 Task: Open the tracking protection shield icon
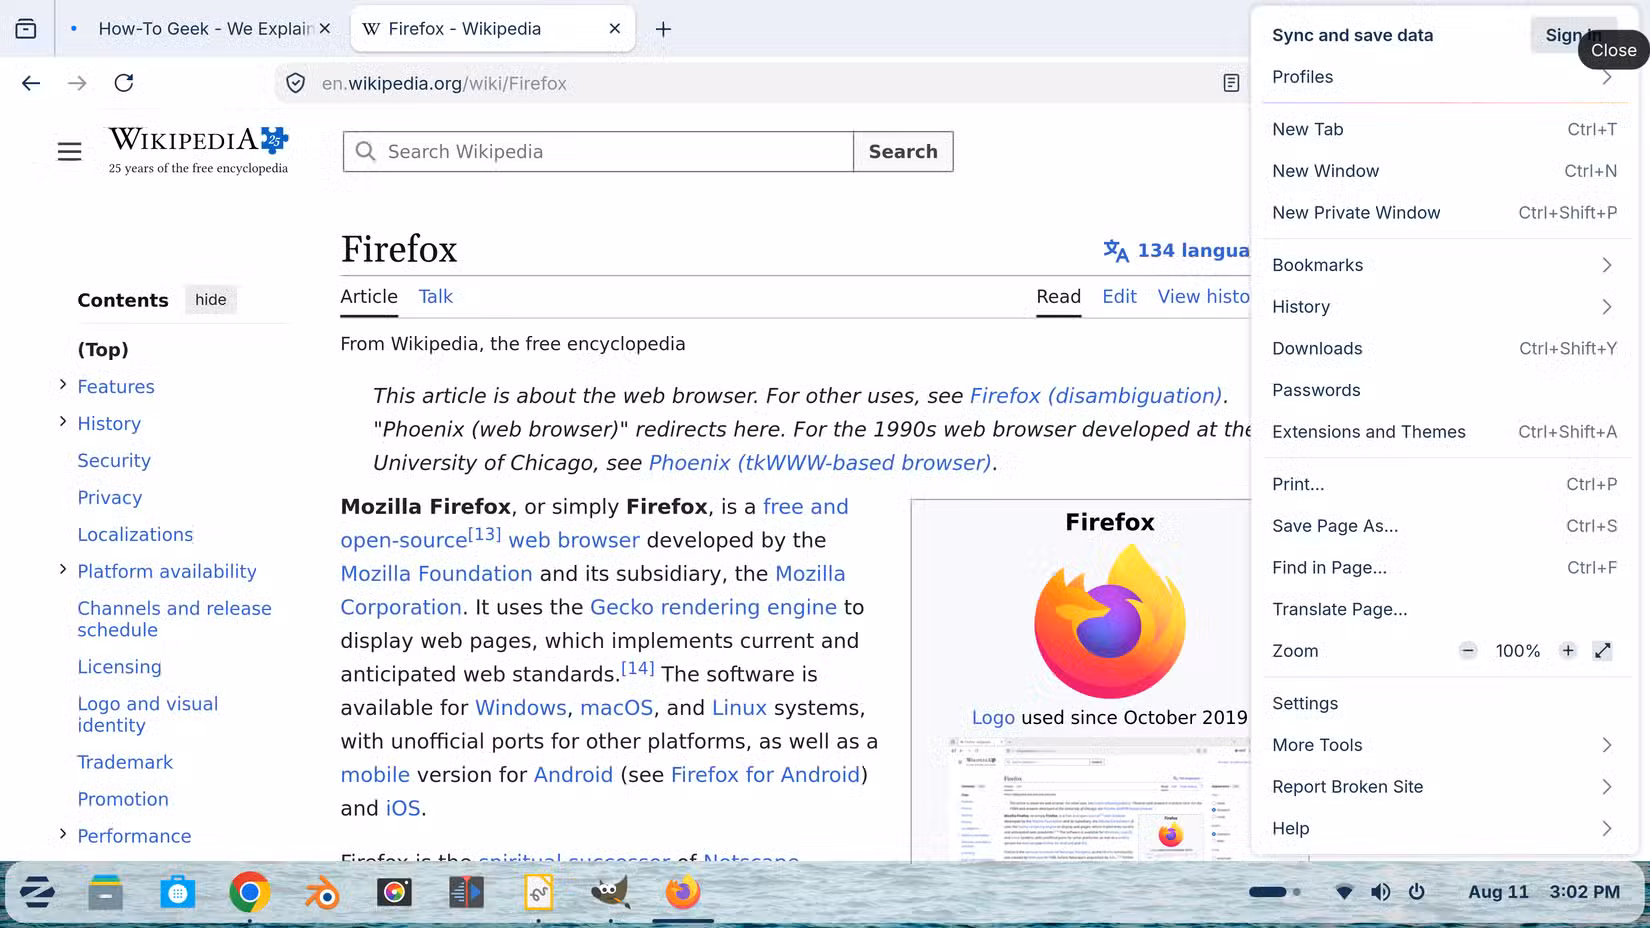click(296, 83)
